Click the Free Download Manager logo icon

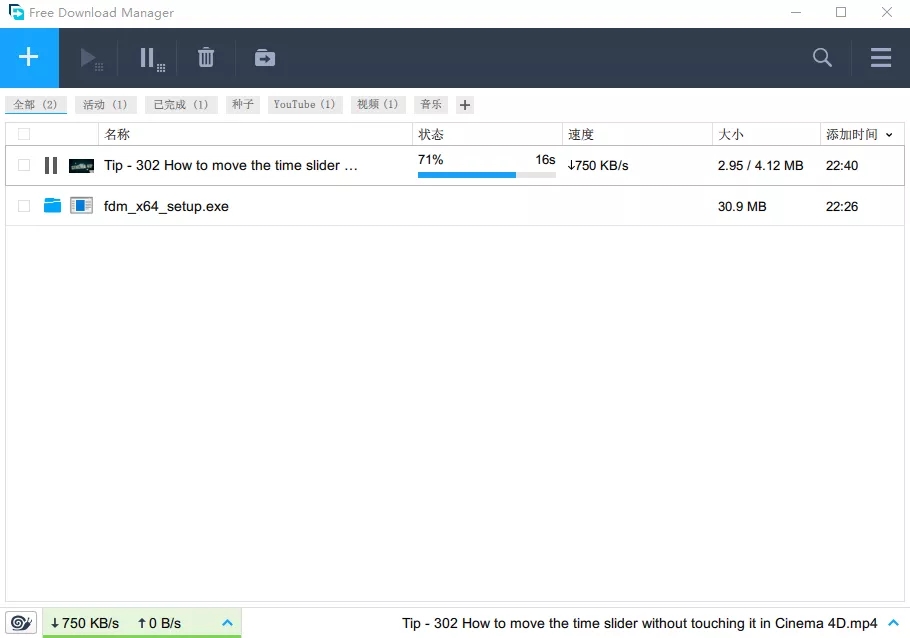pos(16,12)
